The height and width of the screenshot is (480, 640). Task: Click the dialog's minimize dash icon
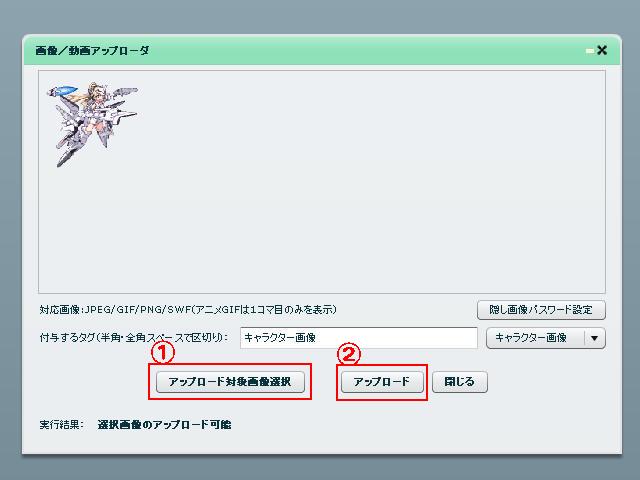point(590,50)
